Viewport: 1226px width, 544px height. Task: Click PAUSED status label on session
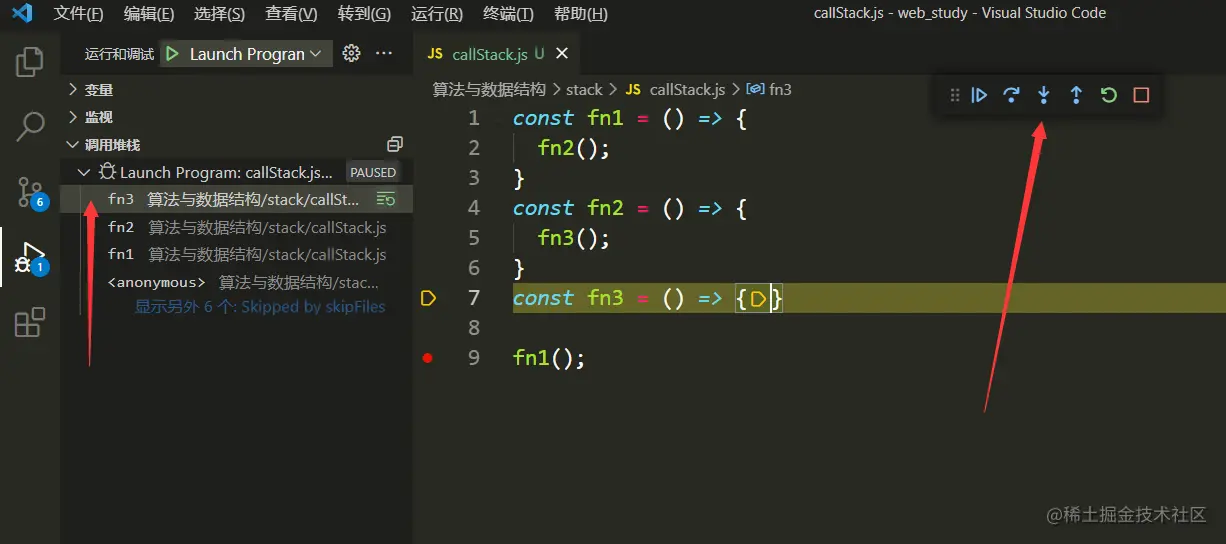coord(373,172)
